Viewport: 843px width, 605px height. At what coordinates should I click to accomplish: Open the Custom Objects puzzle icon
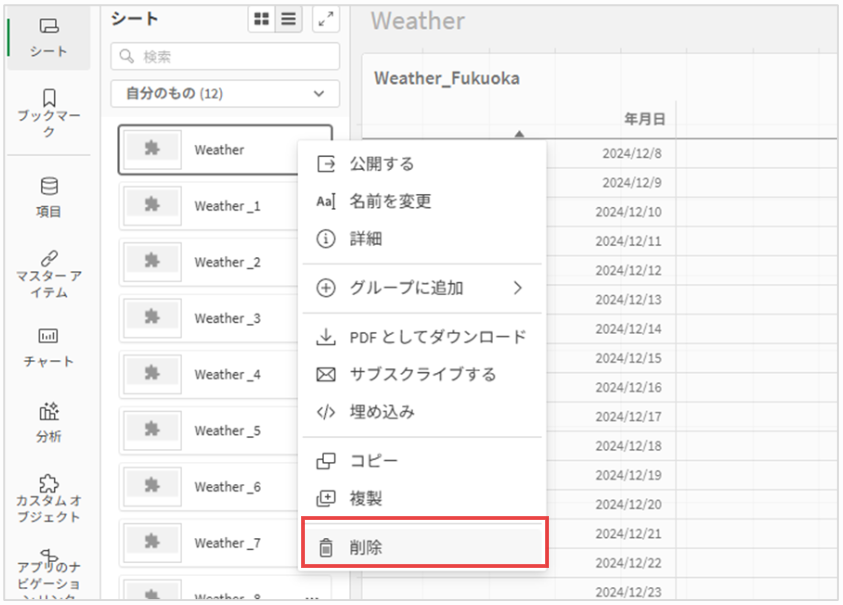(48, 485)
